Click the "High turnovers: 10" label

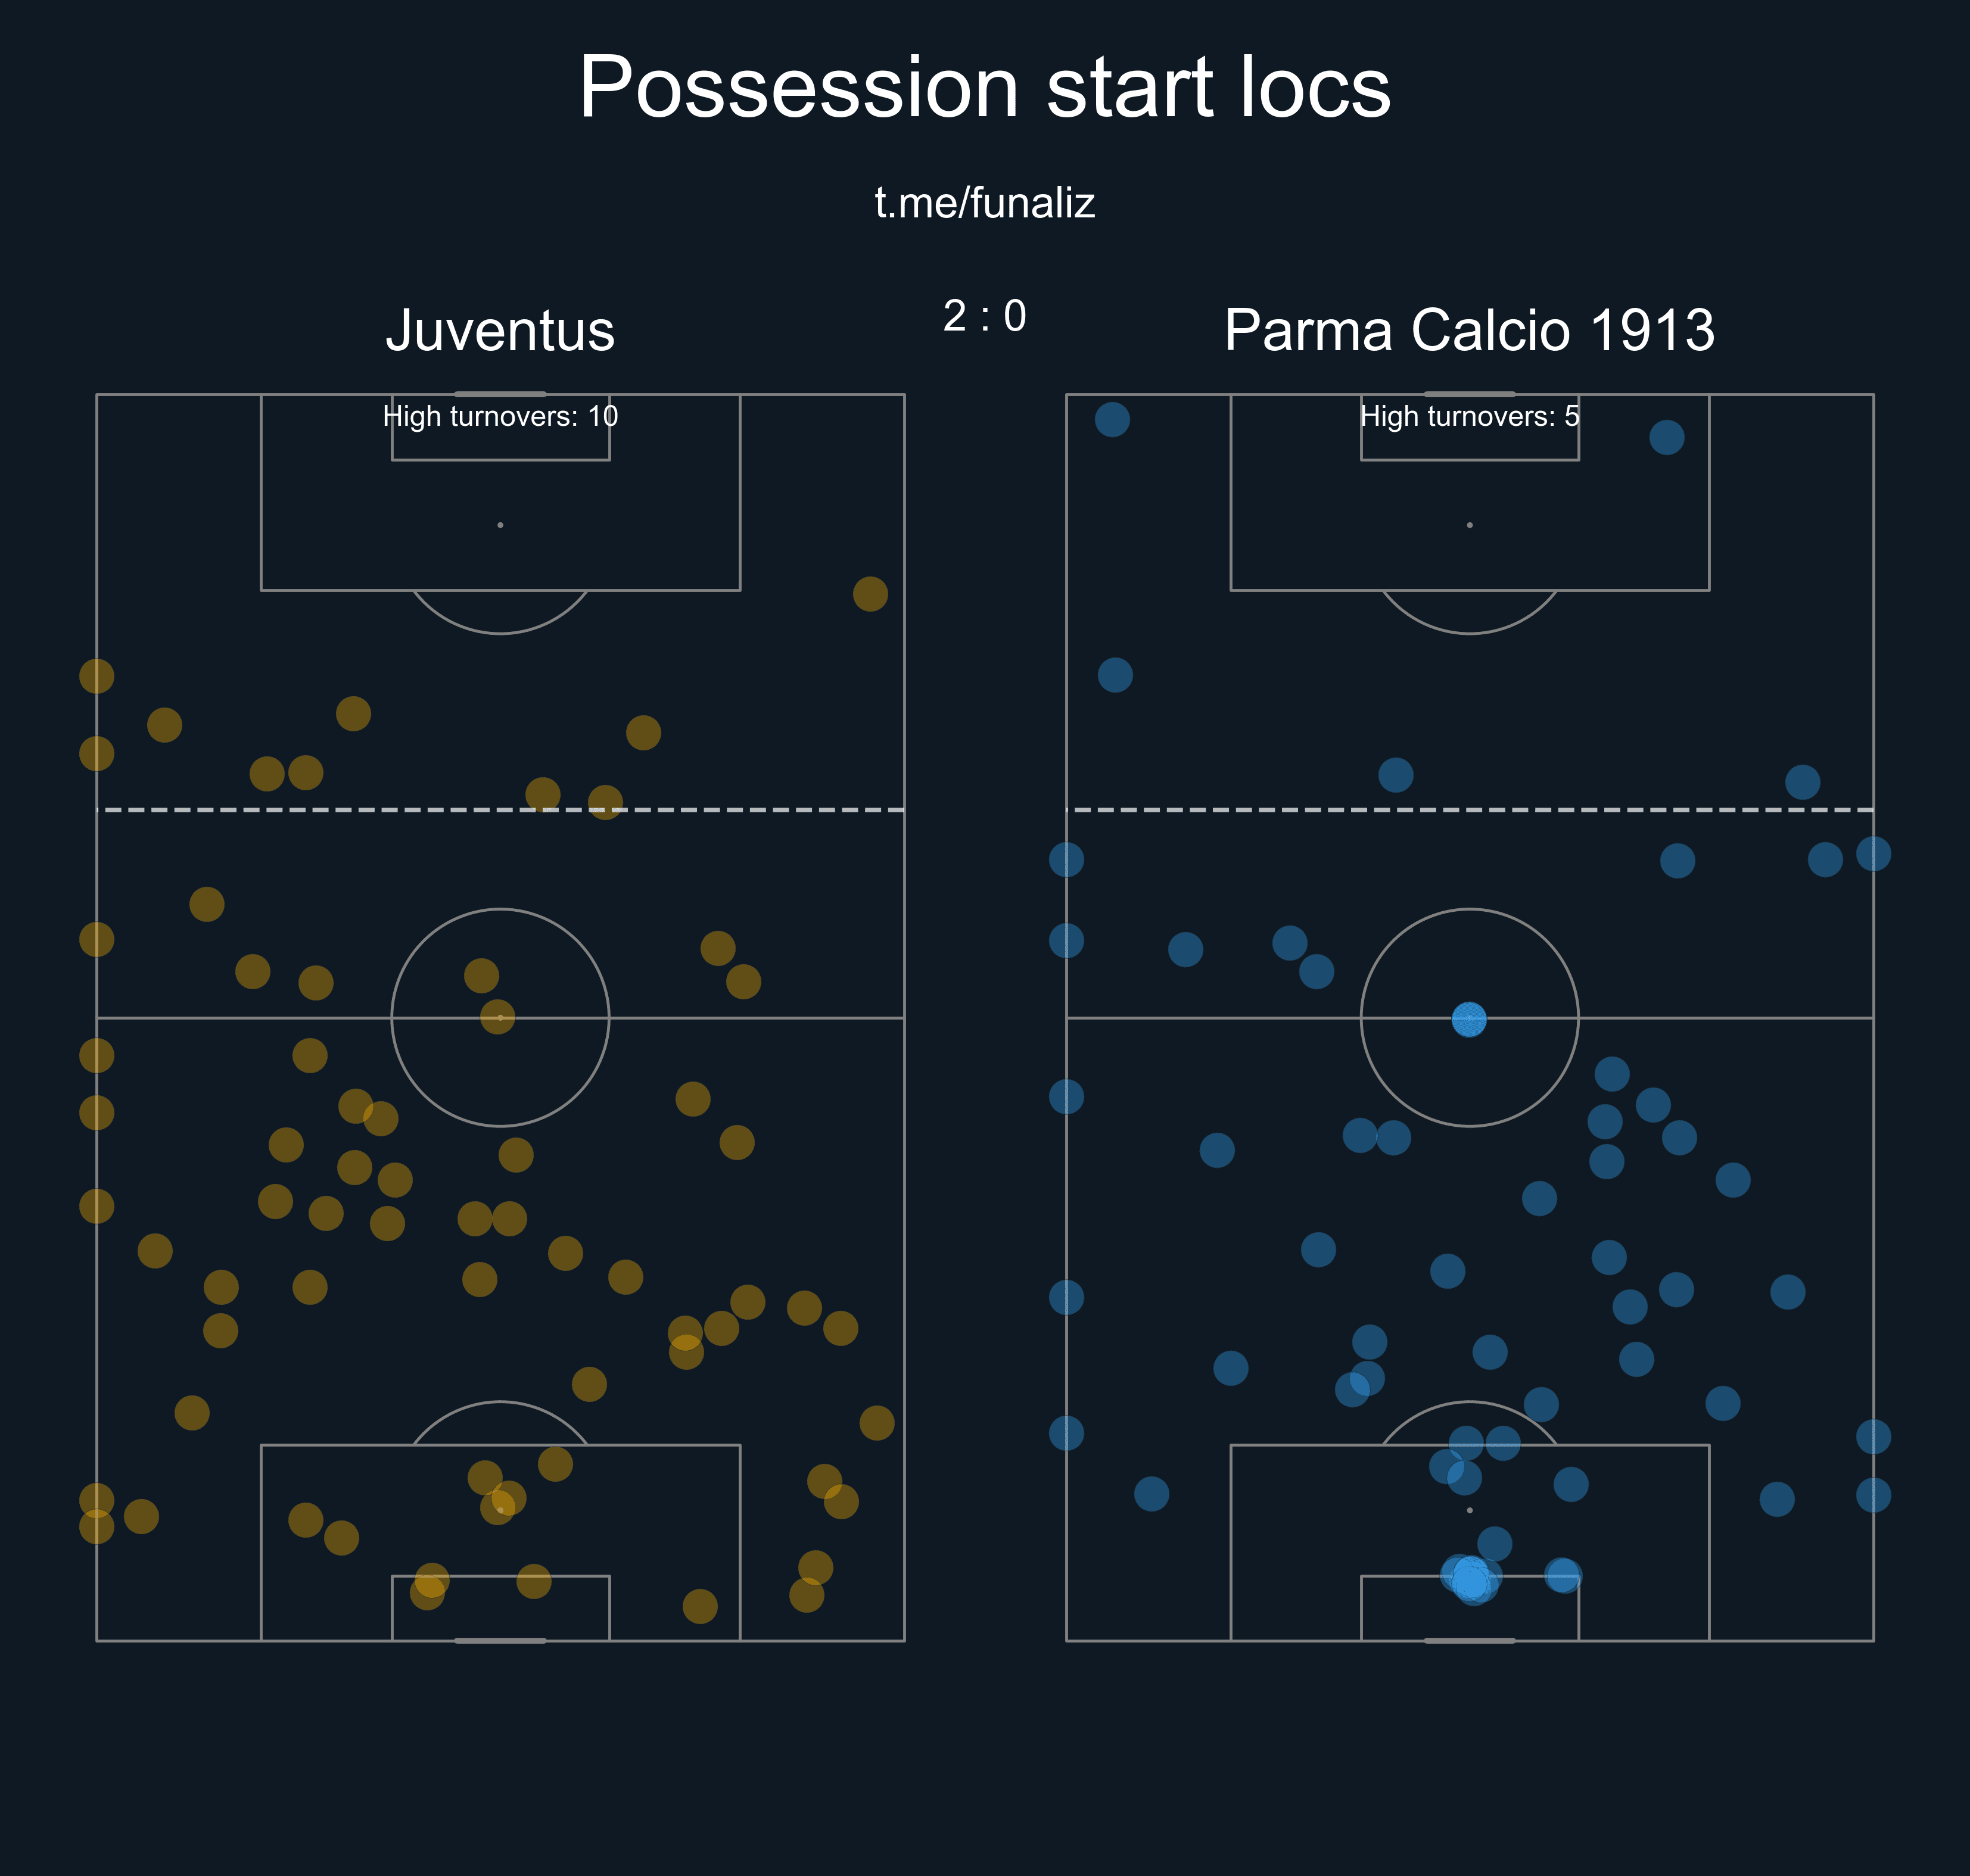pos(500,416)
